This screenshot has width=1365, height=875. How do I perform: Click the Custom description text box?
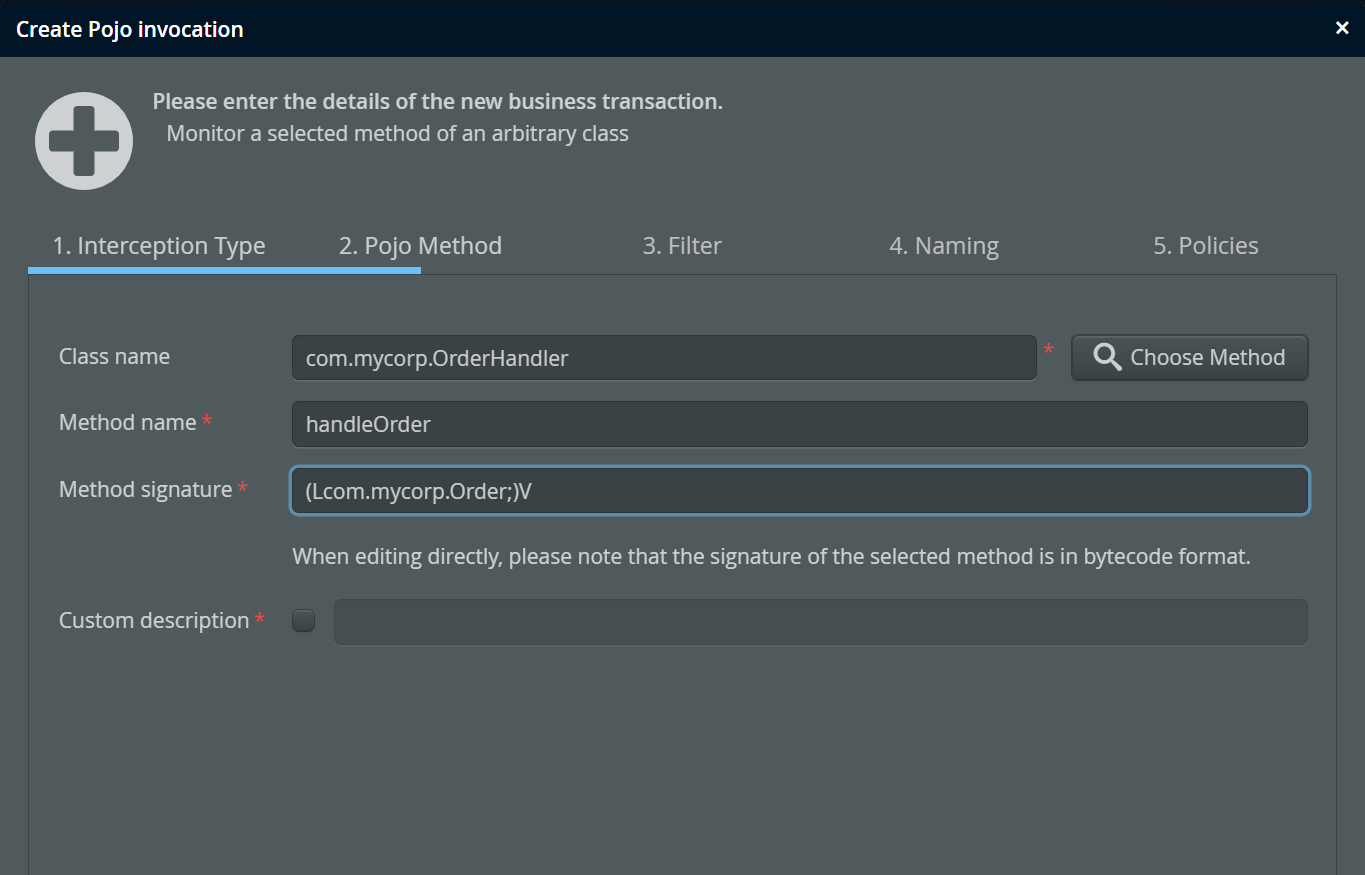pyautogui.click(x=820, y=622)
